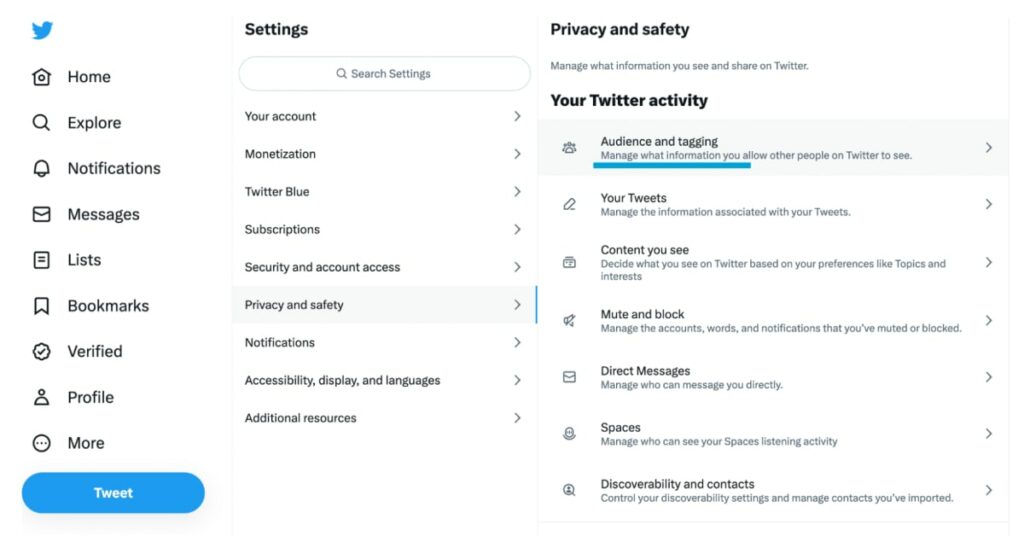This screenshot has width=1024, height=536.
Task: Click the Twitter bird logo
Action: click(x=42, y=30)
